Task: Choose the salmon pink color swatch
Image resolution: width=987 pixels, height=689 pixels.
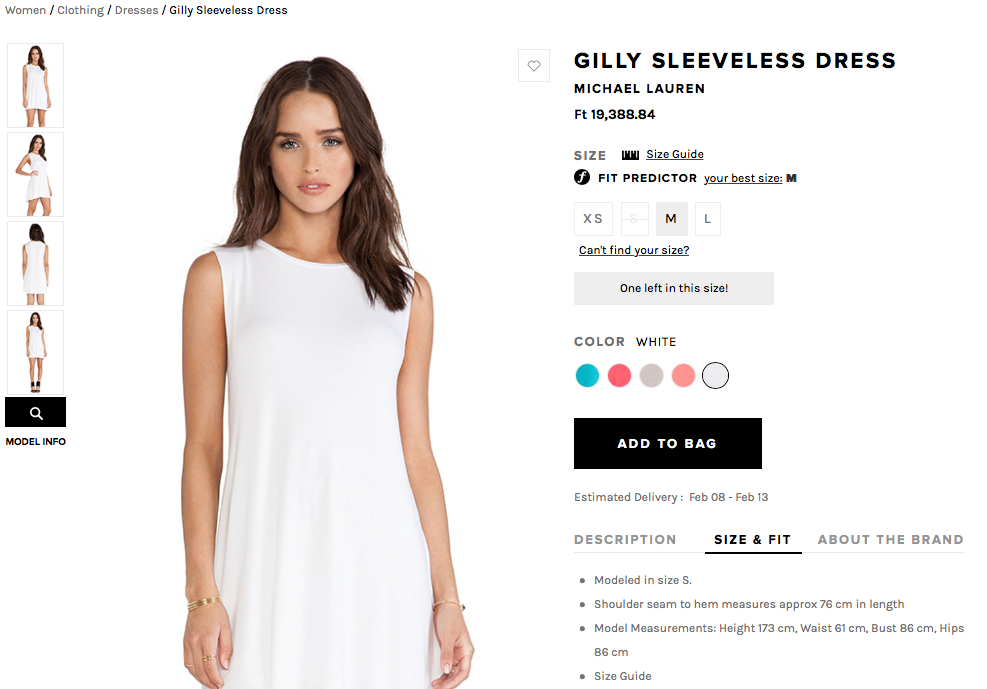Action: 683,376
